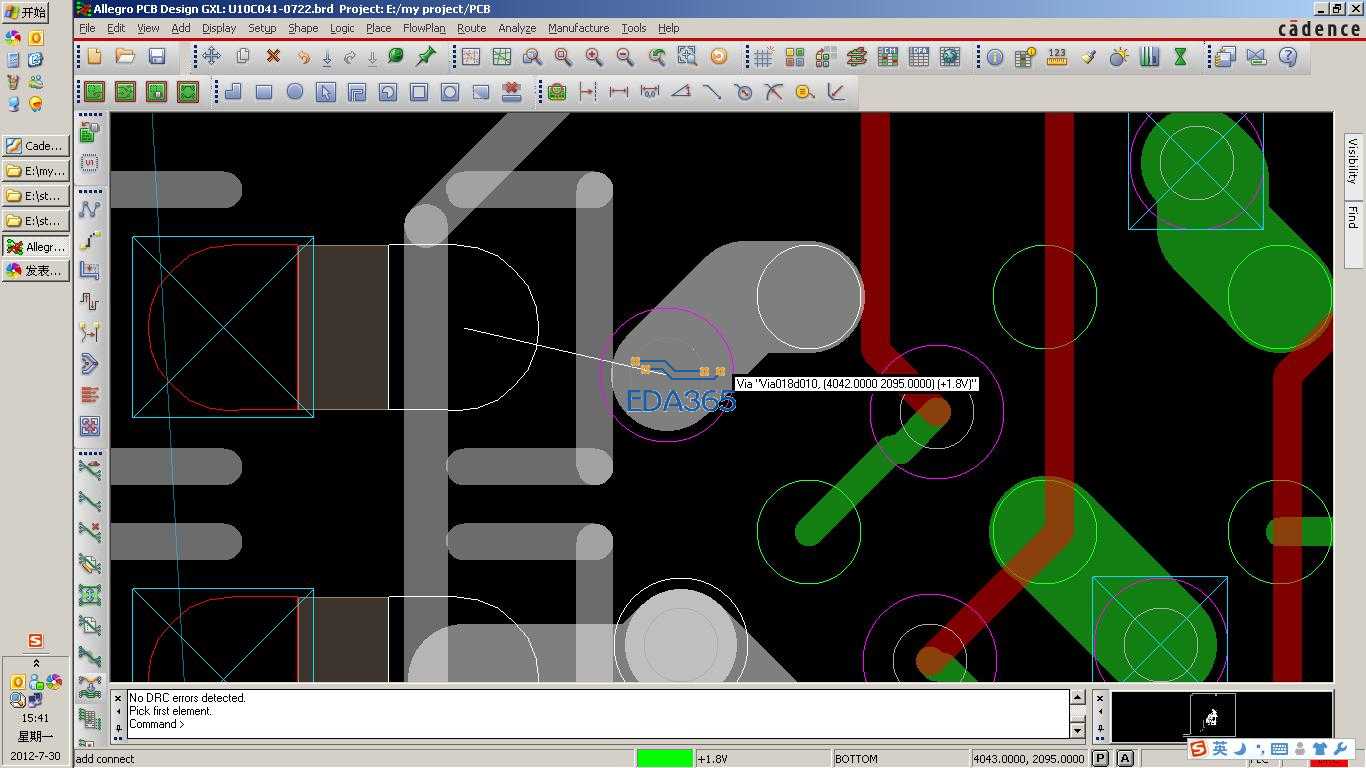Expand the Visibility side panel
Viewport: 1366px width, 768px height.
1352,161
